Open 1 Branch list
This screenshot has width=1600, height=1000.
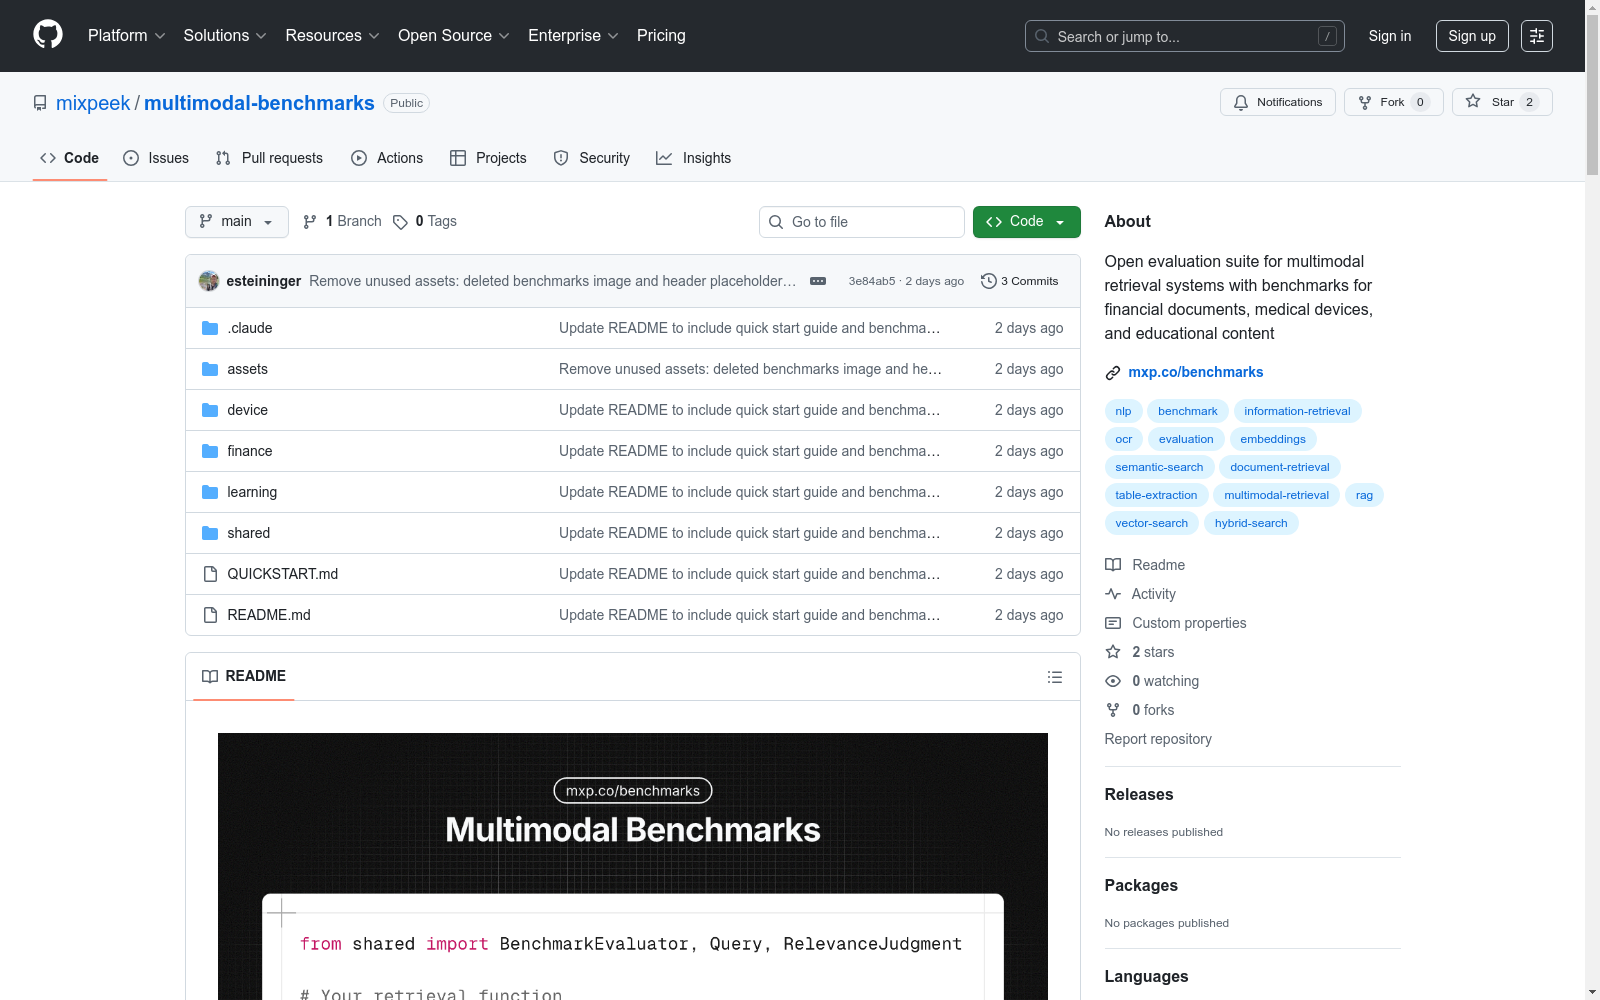(x=343, y=222)
